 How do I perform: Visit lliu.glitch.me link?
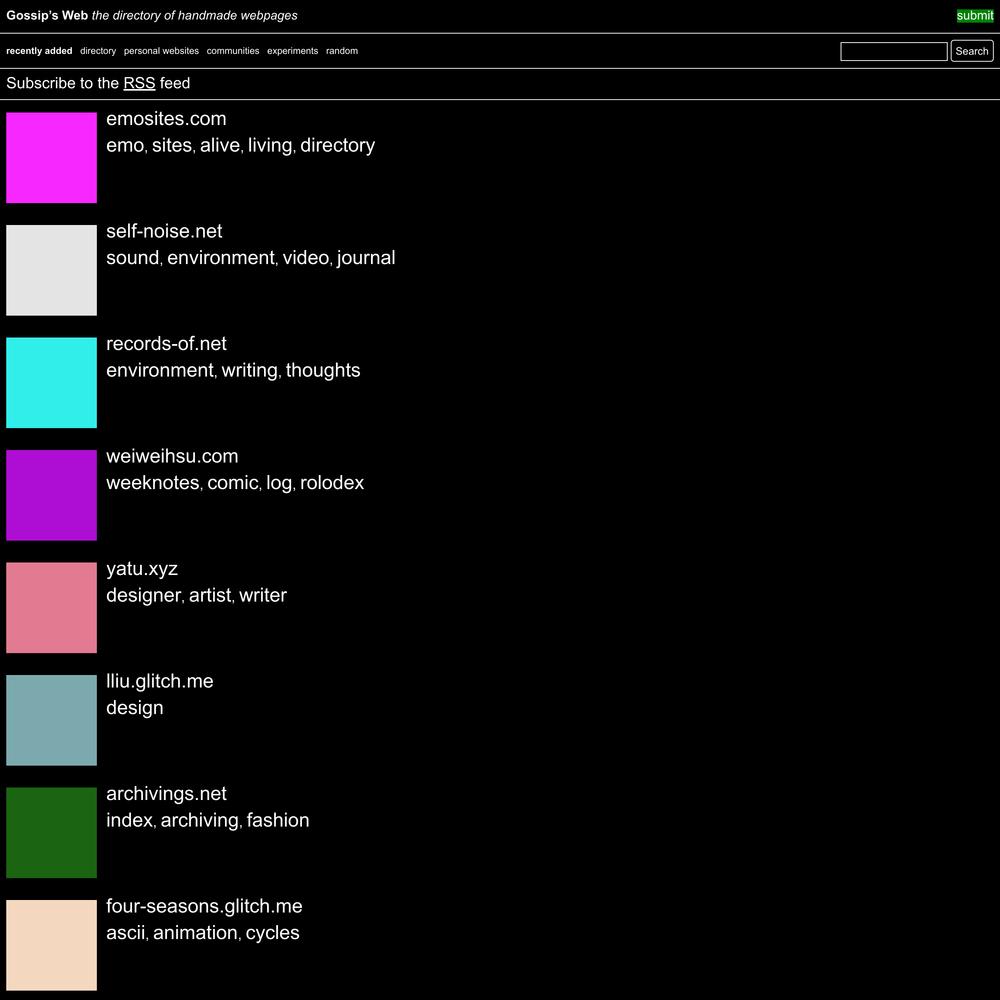pyautogui.click(x=160, y=681)
